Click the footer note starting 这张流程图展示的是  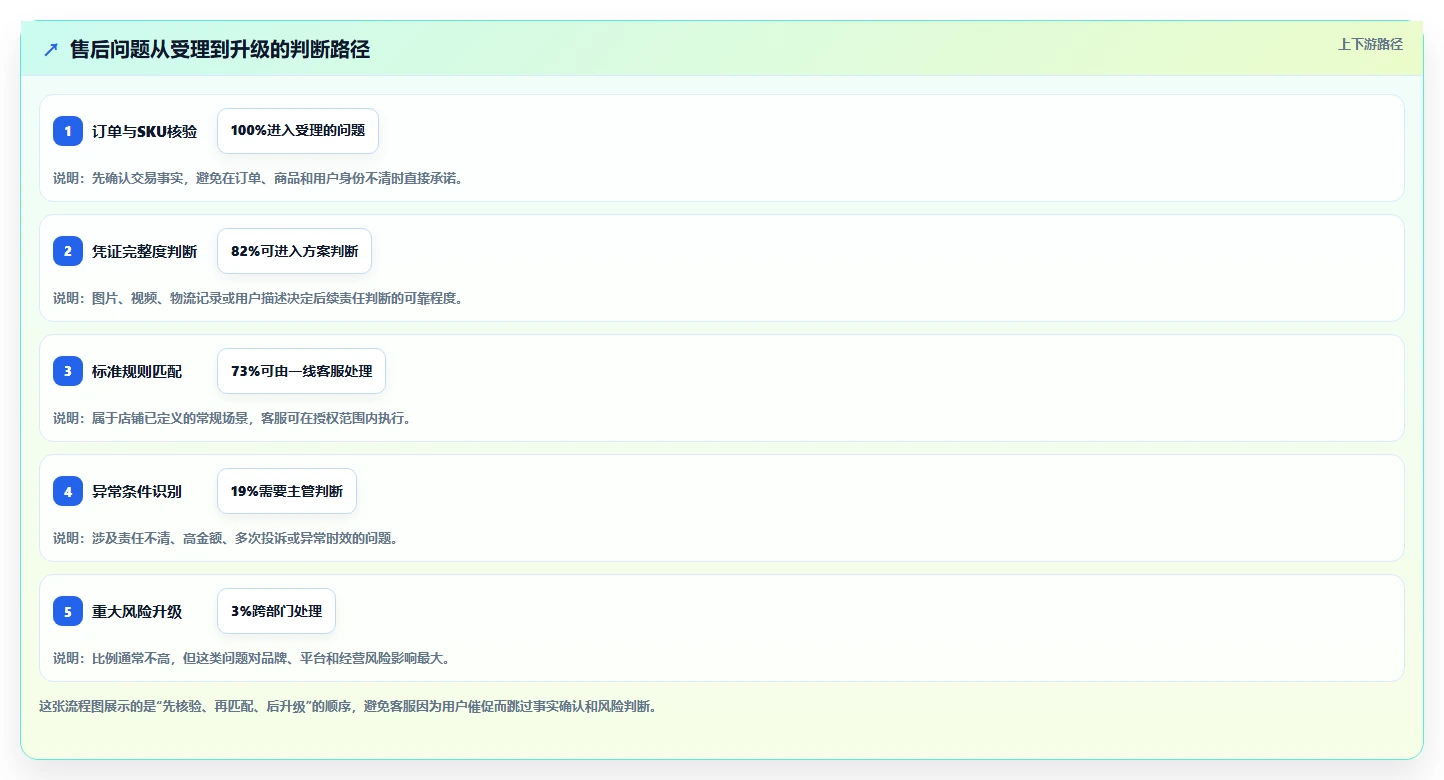click(x=348, y=706)
